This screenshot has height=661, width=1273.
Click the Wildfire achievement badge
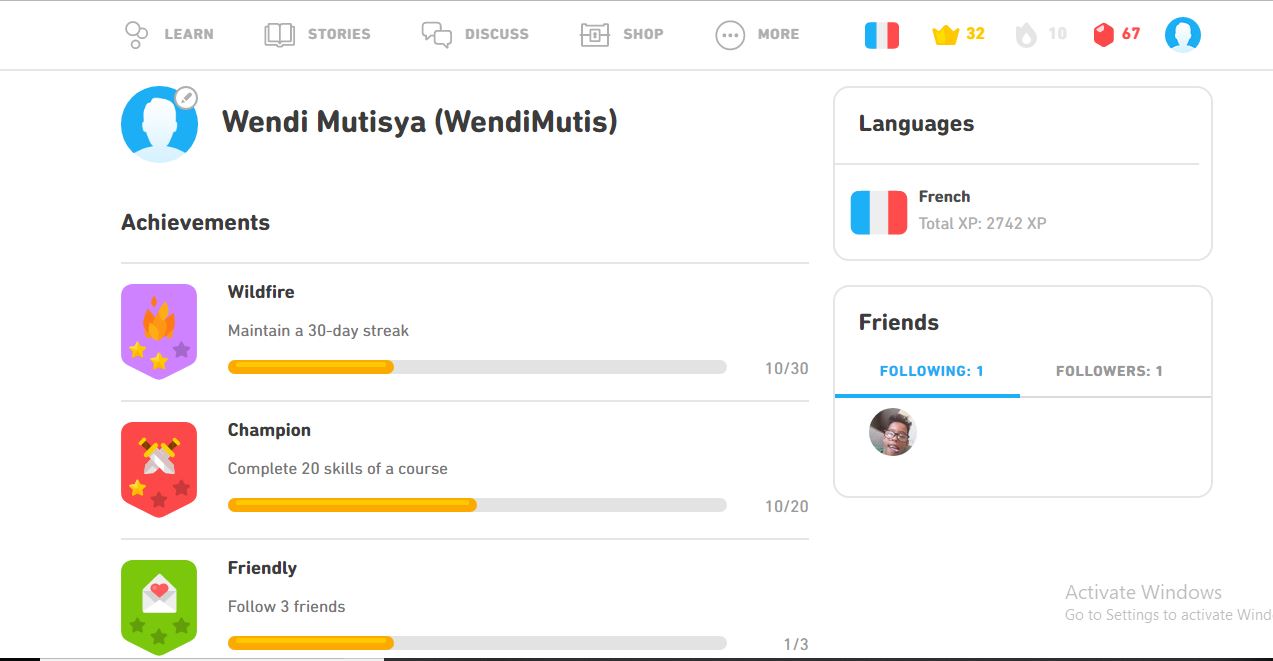coord(159,331)
